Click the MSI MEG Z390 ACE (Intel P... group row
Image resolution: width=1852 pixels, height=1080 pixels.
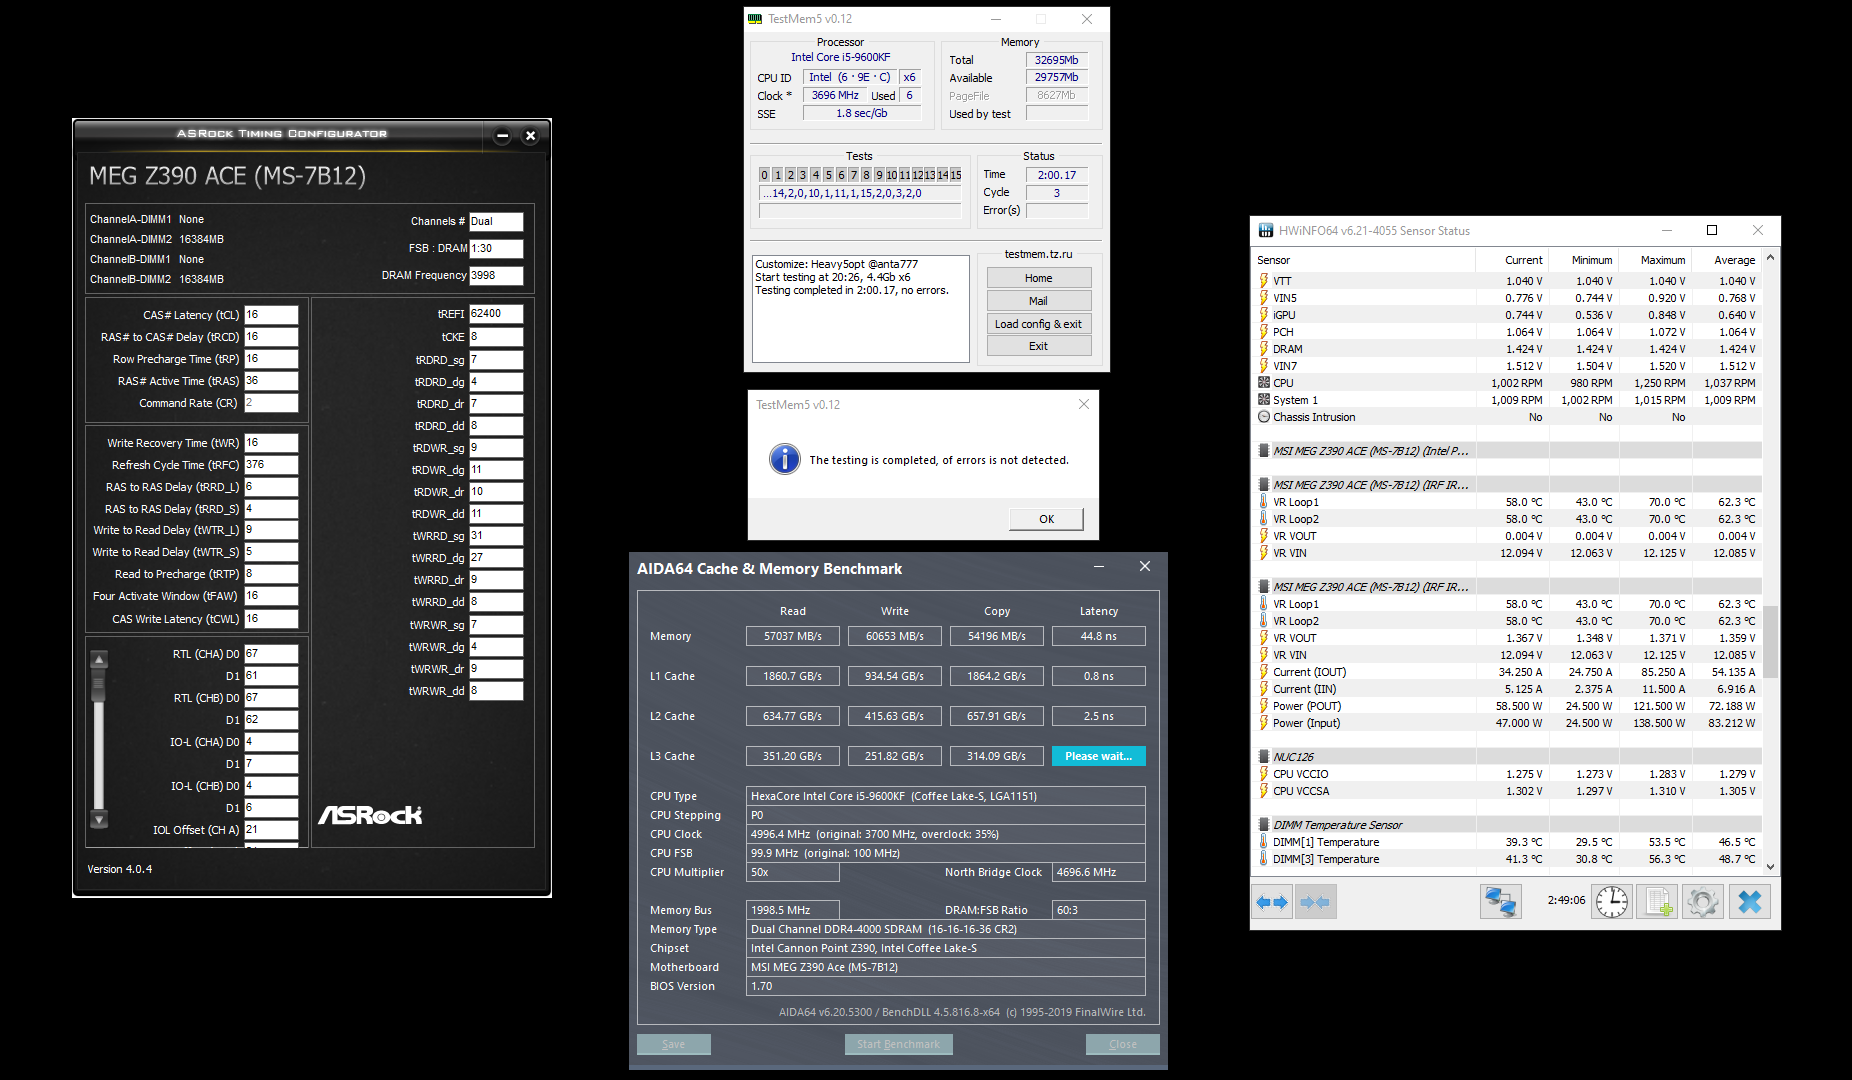coord(1508,451)
